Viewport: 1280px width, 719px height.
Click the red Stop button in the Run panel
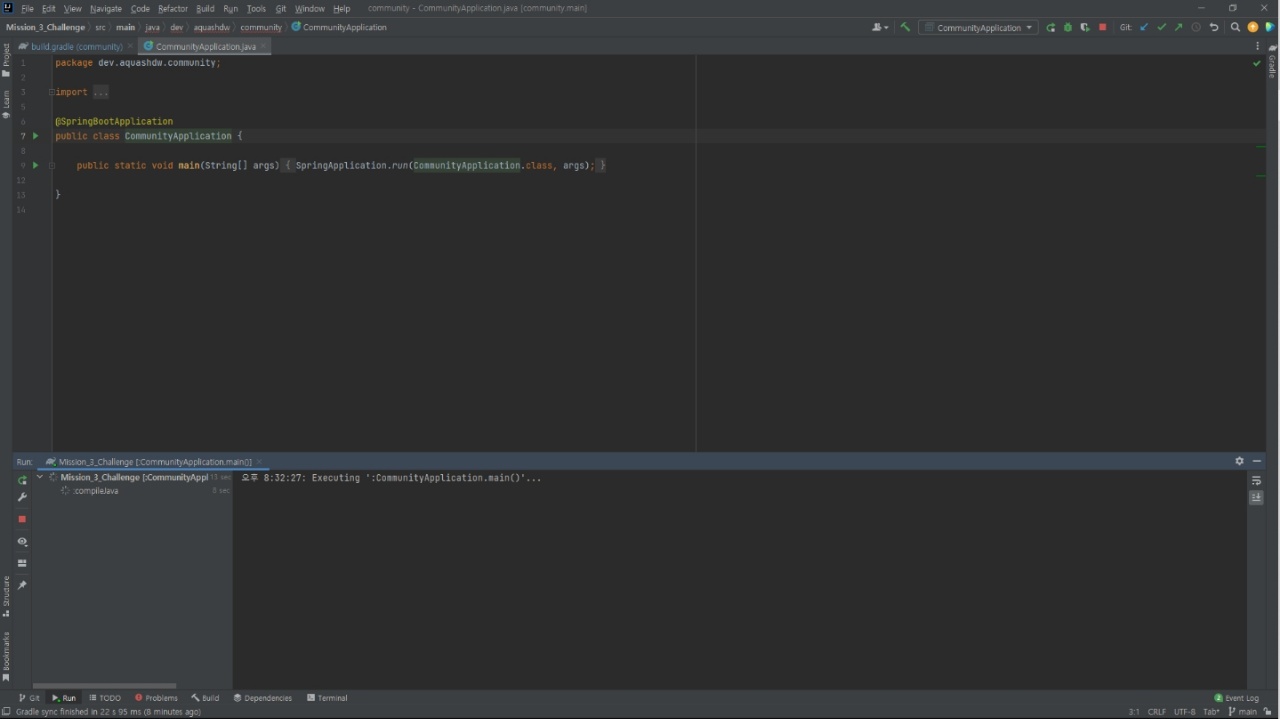(22, 519)
